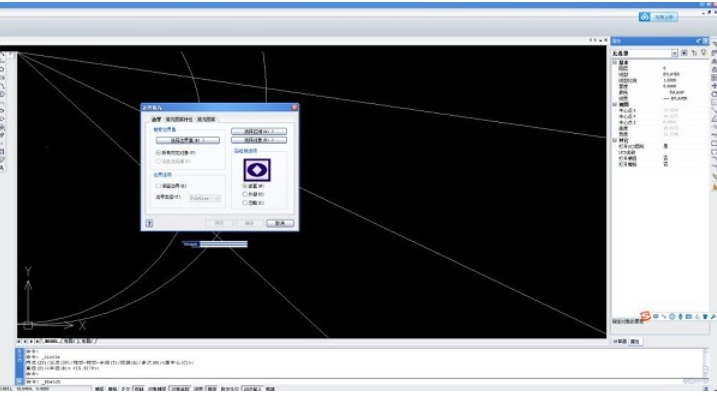Click the help question mark icon in dialog

pos(150,223)
